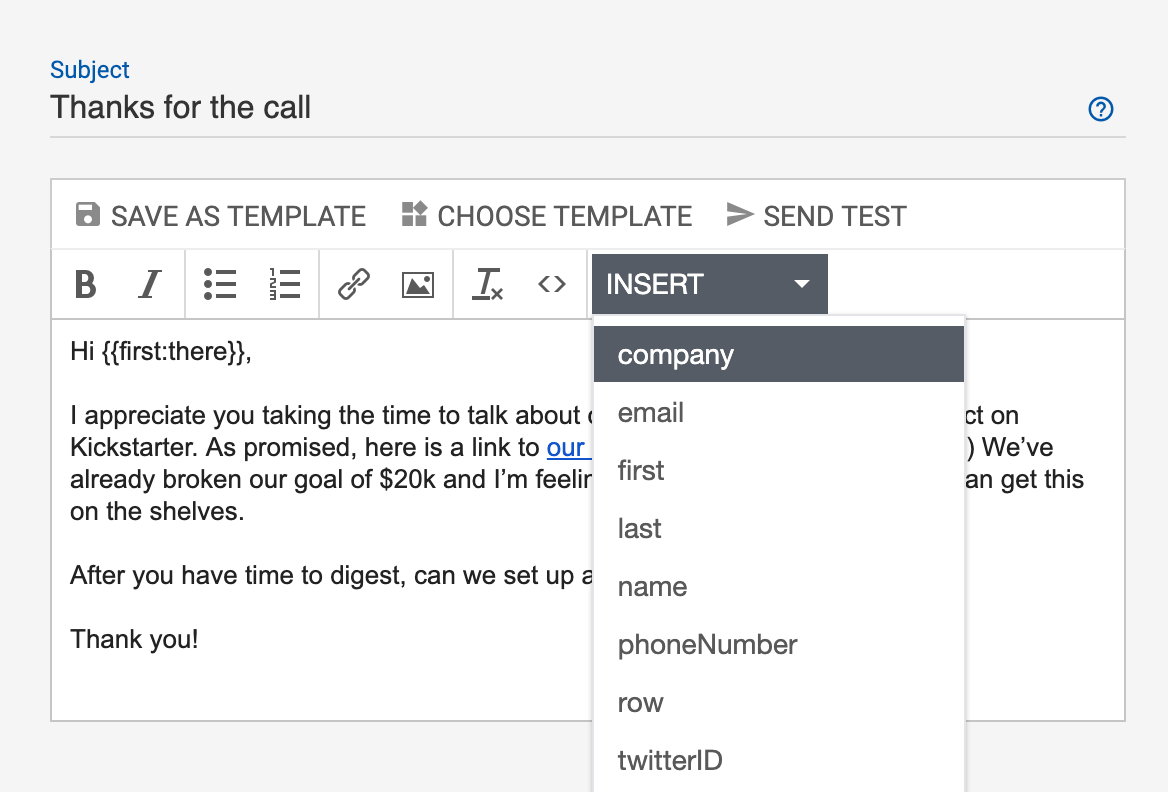
Task: Click SEND TEST to test the email
Action: click(835, 215)
